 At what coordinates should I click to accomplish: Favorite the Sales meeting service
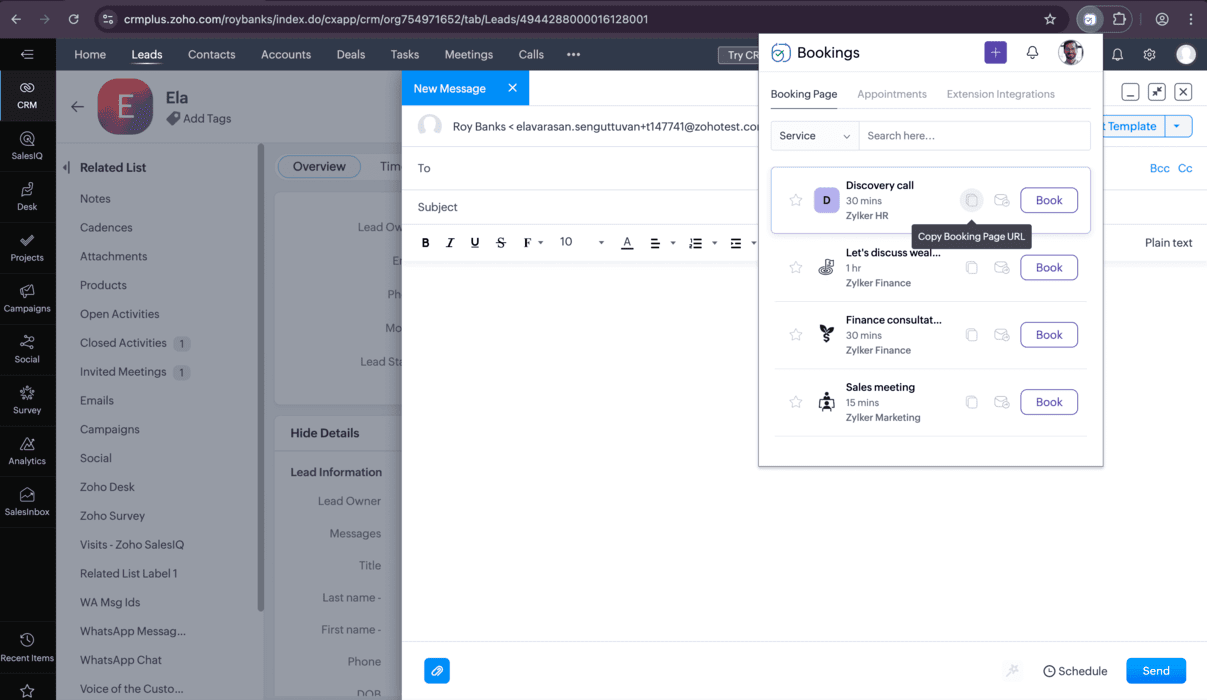coord(796,402)
